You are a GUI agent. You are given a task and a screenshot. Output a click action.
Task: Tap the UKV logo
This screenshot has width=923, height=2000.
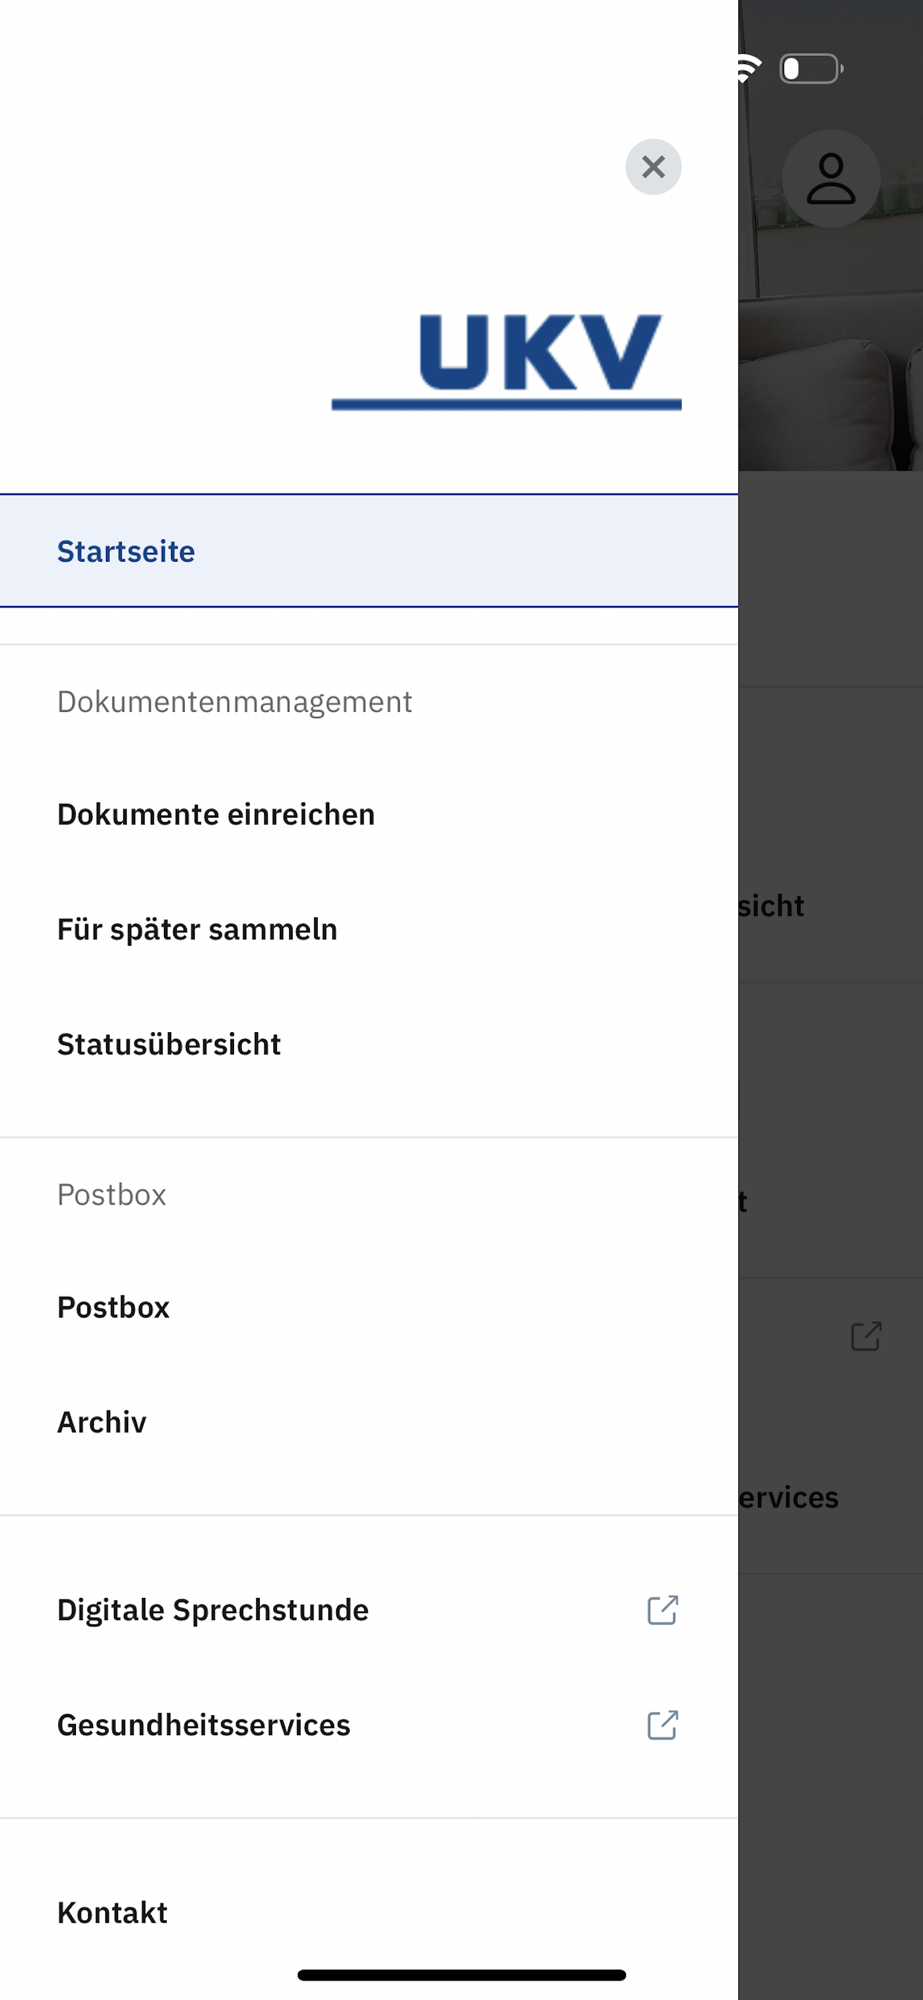point(507,360)
